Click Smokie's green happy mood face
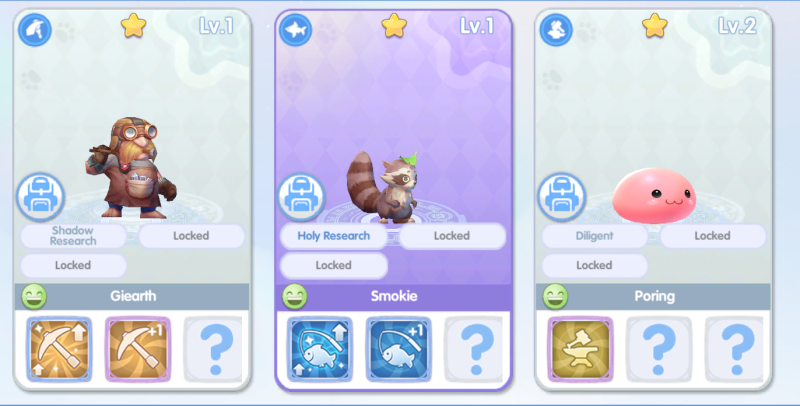 (x=294, y=296)
